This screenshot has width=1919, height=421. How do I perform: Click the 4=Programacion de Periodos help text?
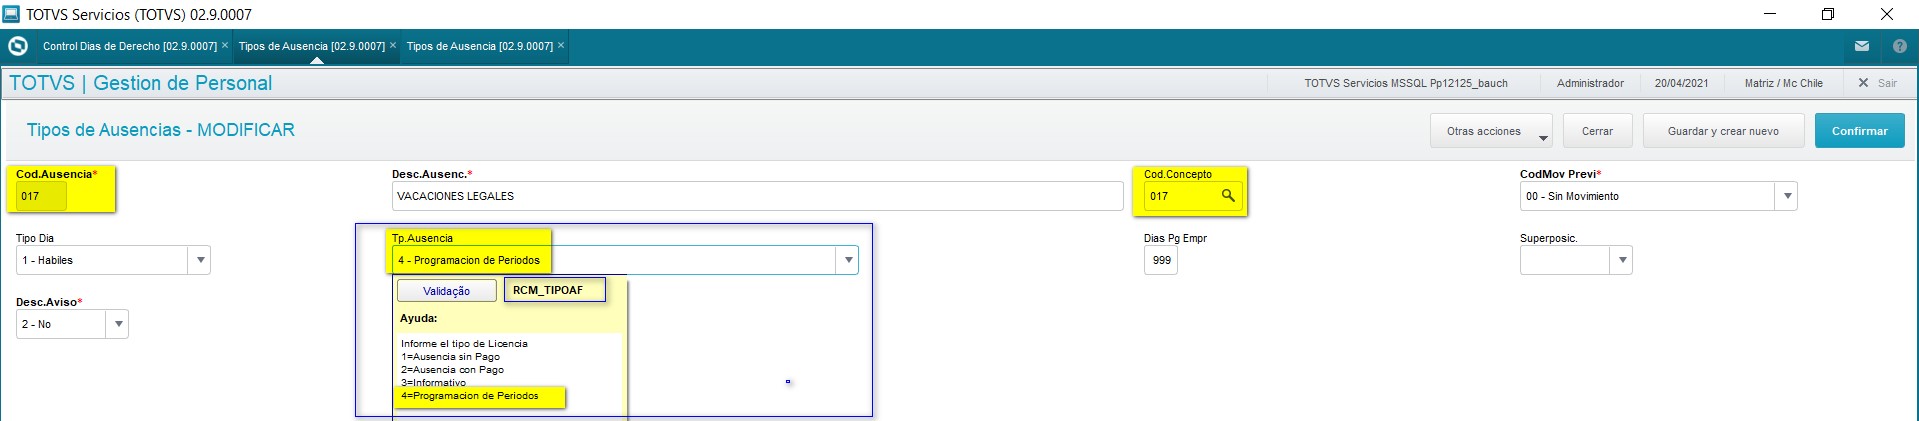(469, 396)
